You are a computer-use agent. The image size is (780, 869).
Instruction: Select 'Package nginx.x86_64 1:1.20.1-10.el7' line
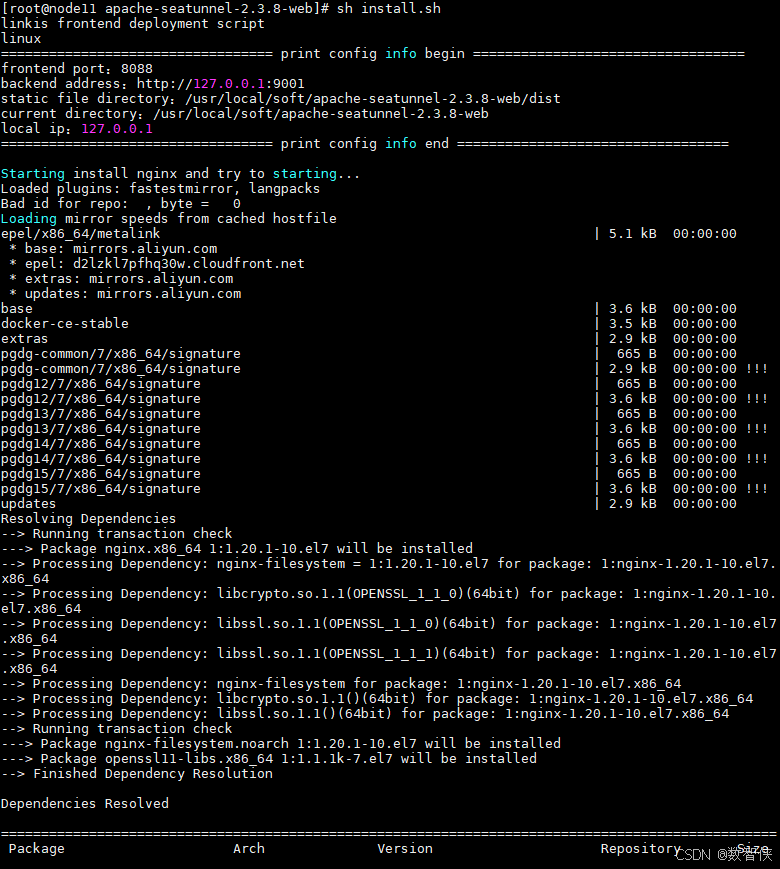point(237,548)
